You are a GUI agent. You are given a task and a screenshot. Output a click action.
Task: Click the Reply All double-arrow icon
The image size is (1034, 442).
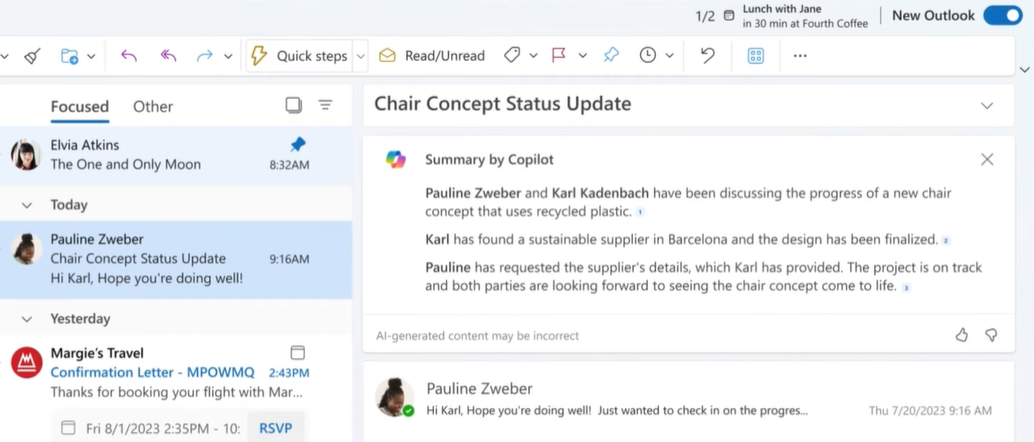[168, 56]
